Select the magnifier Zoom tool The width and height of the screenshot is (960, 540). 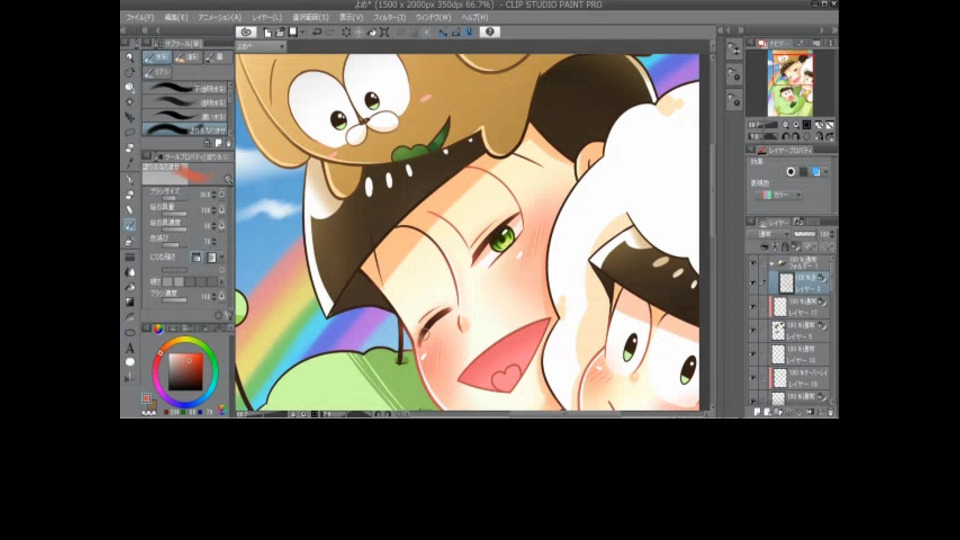[x=130, y=58]
